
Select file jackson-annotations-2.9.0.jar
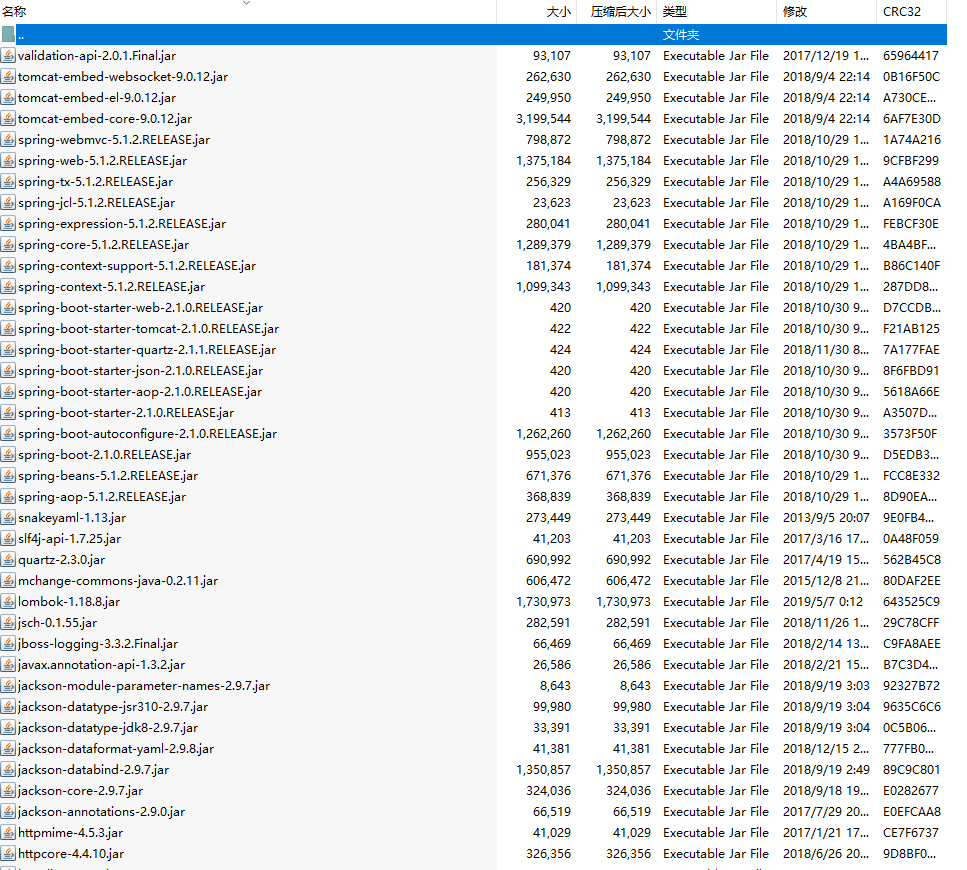click(x=101, y=811)
